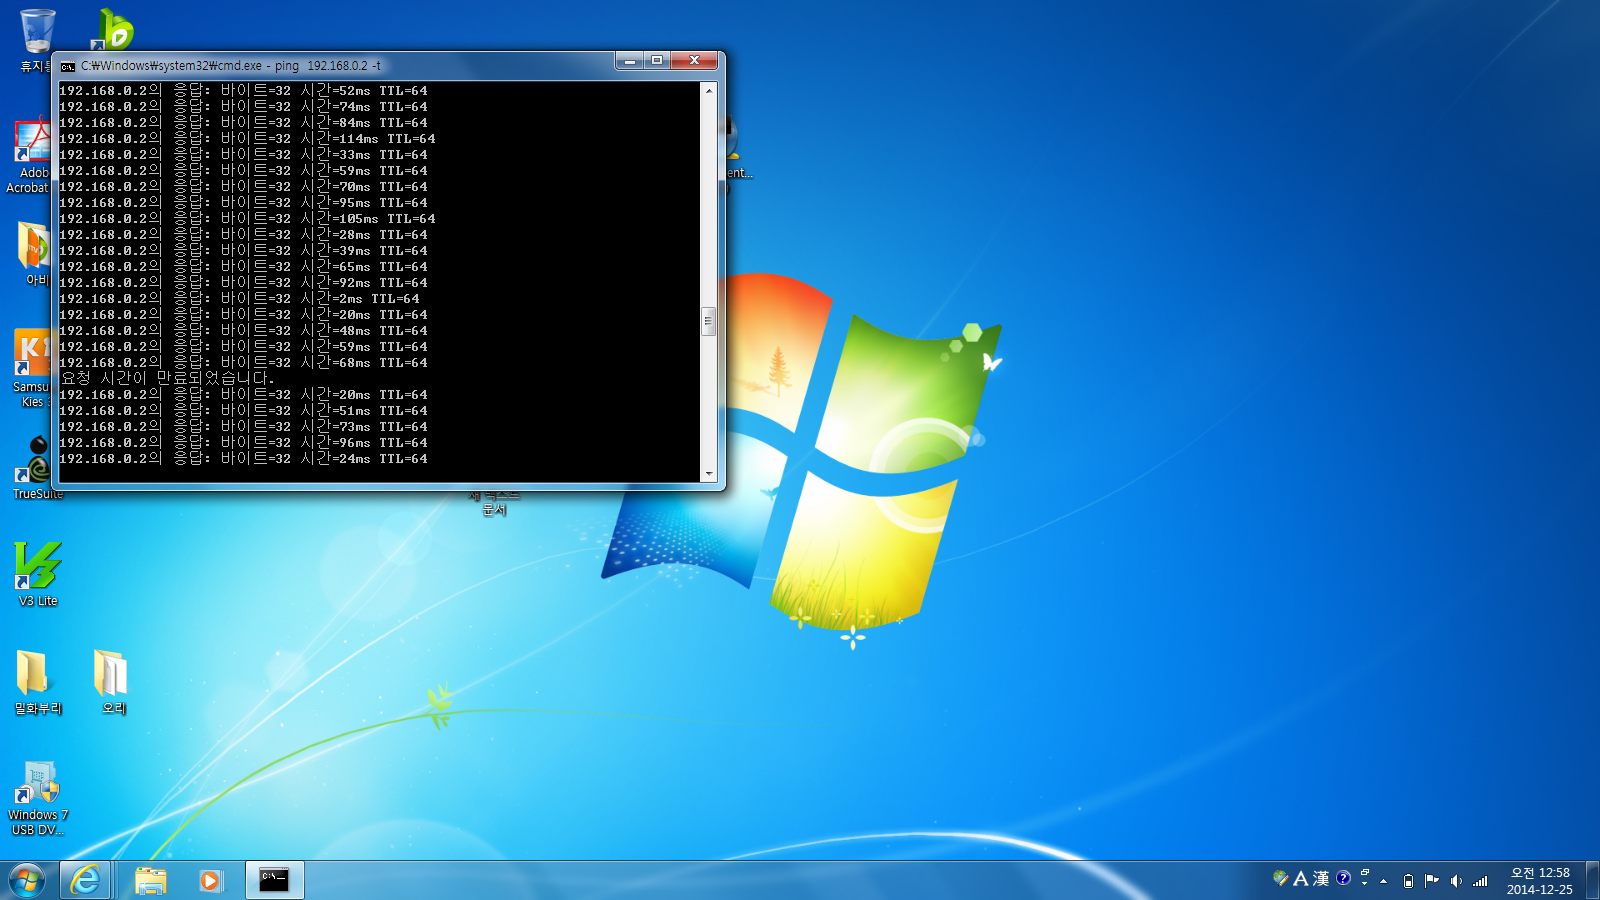The width and height of the screenshot is (1600, 900).
Task: Toggle the IME A input mode
Action: [x=1300, y=878]
